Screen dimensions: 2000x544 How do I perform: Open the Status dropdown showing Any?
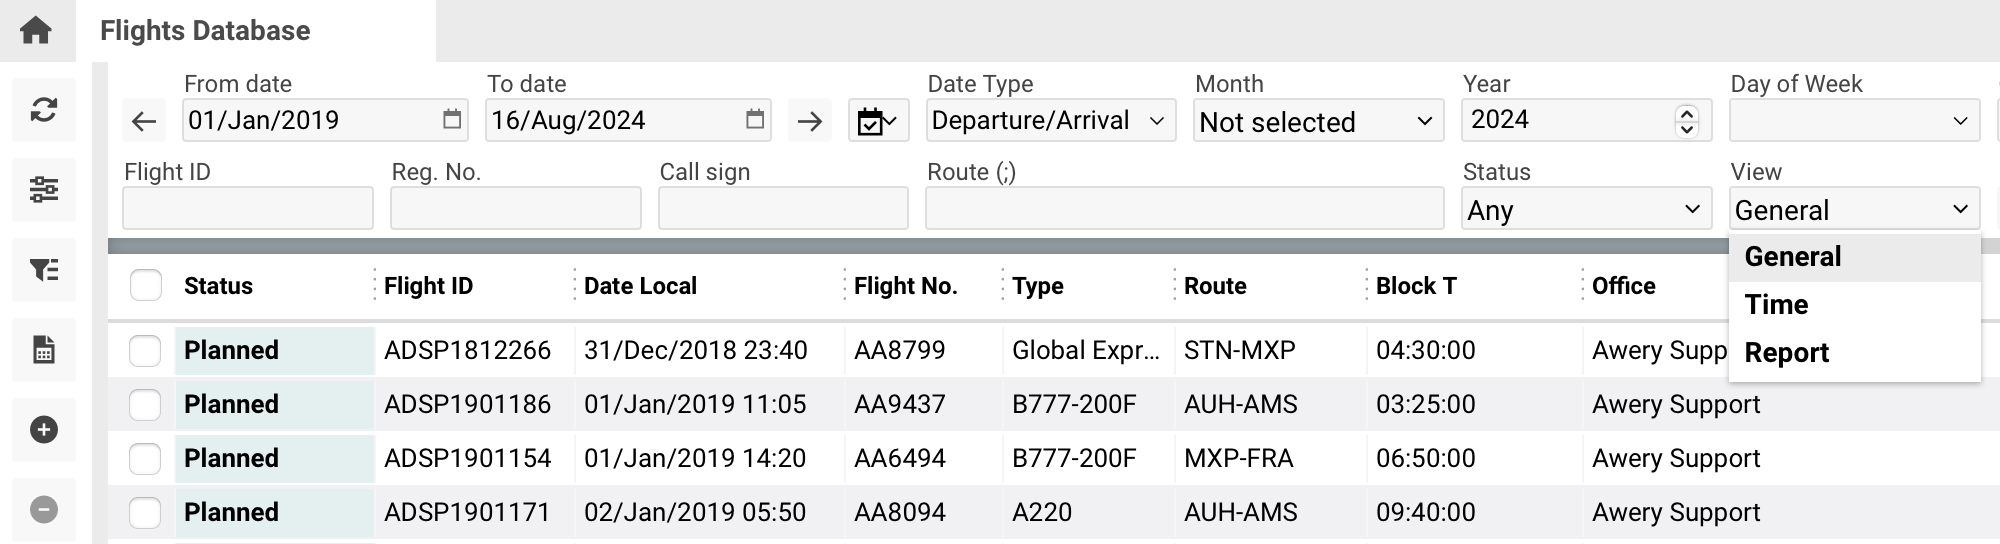1586,209
